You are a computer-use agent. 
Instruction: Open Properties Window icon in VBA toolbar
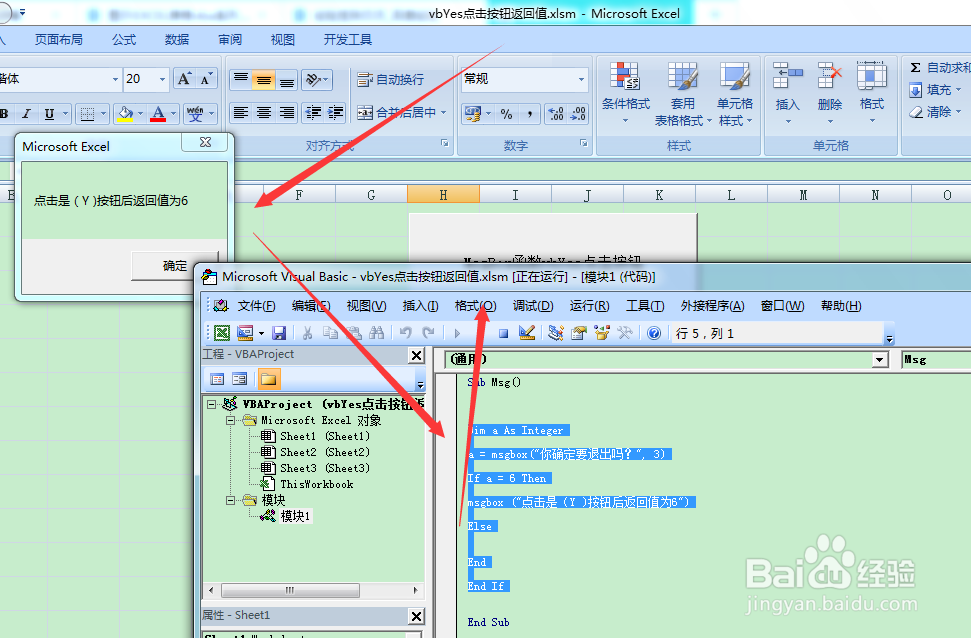pyautogui.click(x=579, y=333)
